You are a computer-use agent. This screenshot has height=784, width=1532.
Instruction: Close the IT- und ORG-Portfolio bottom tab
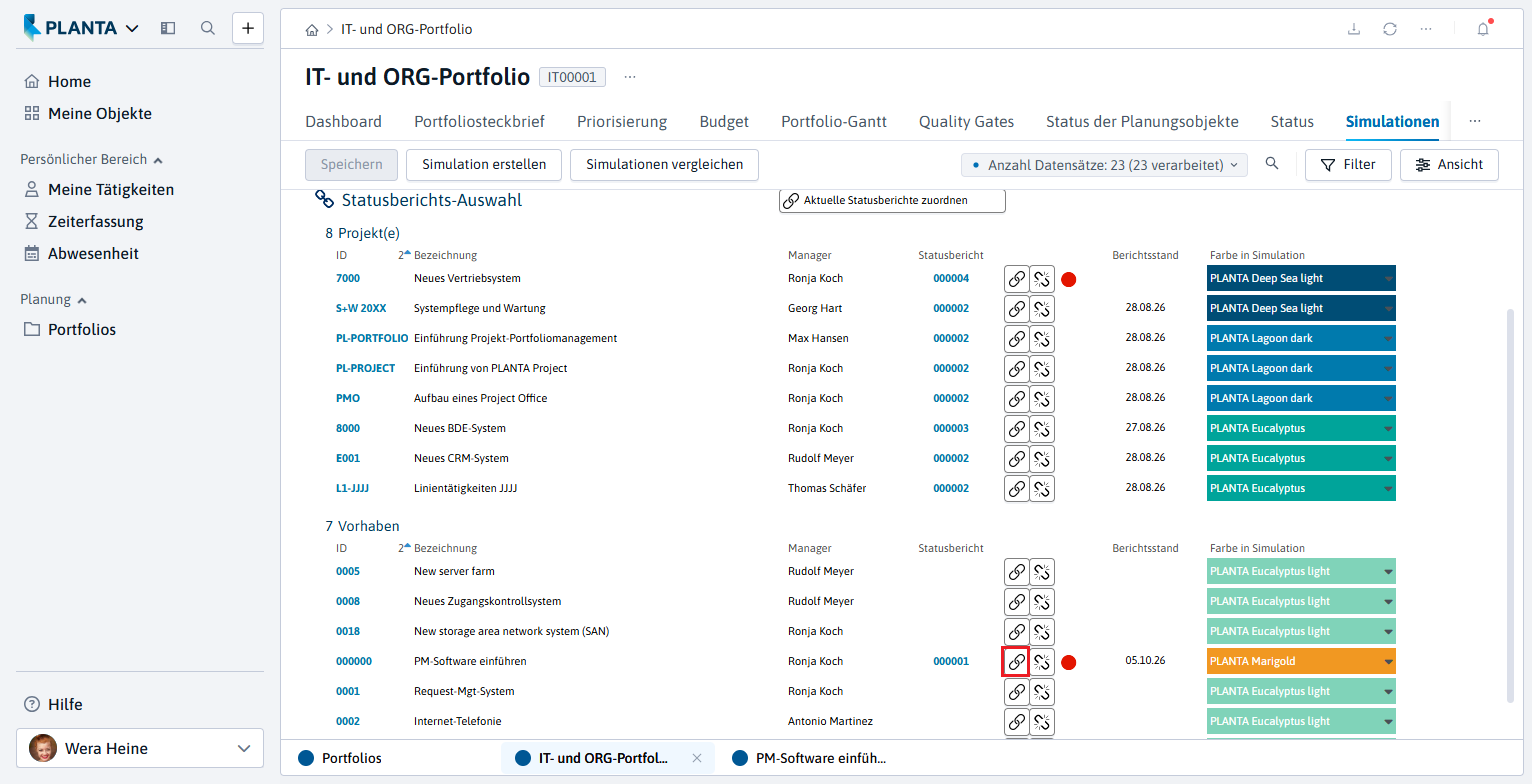click(697, 758)
